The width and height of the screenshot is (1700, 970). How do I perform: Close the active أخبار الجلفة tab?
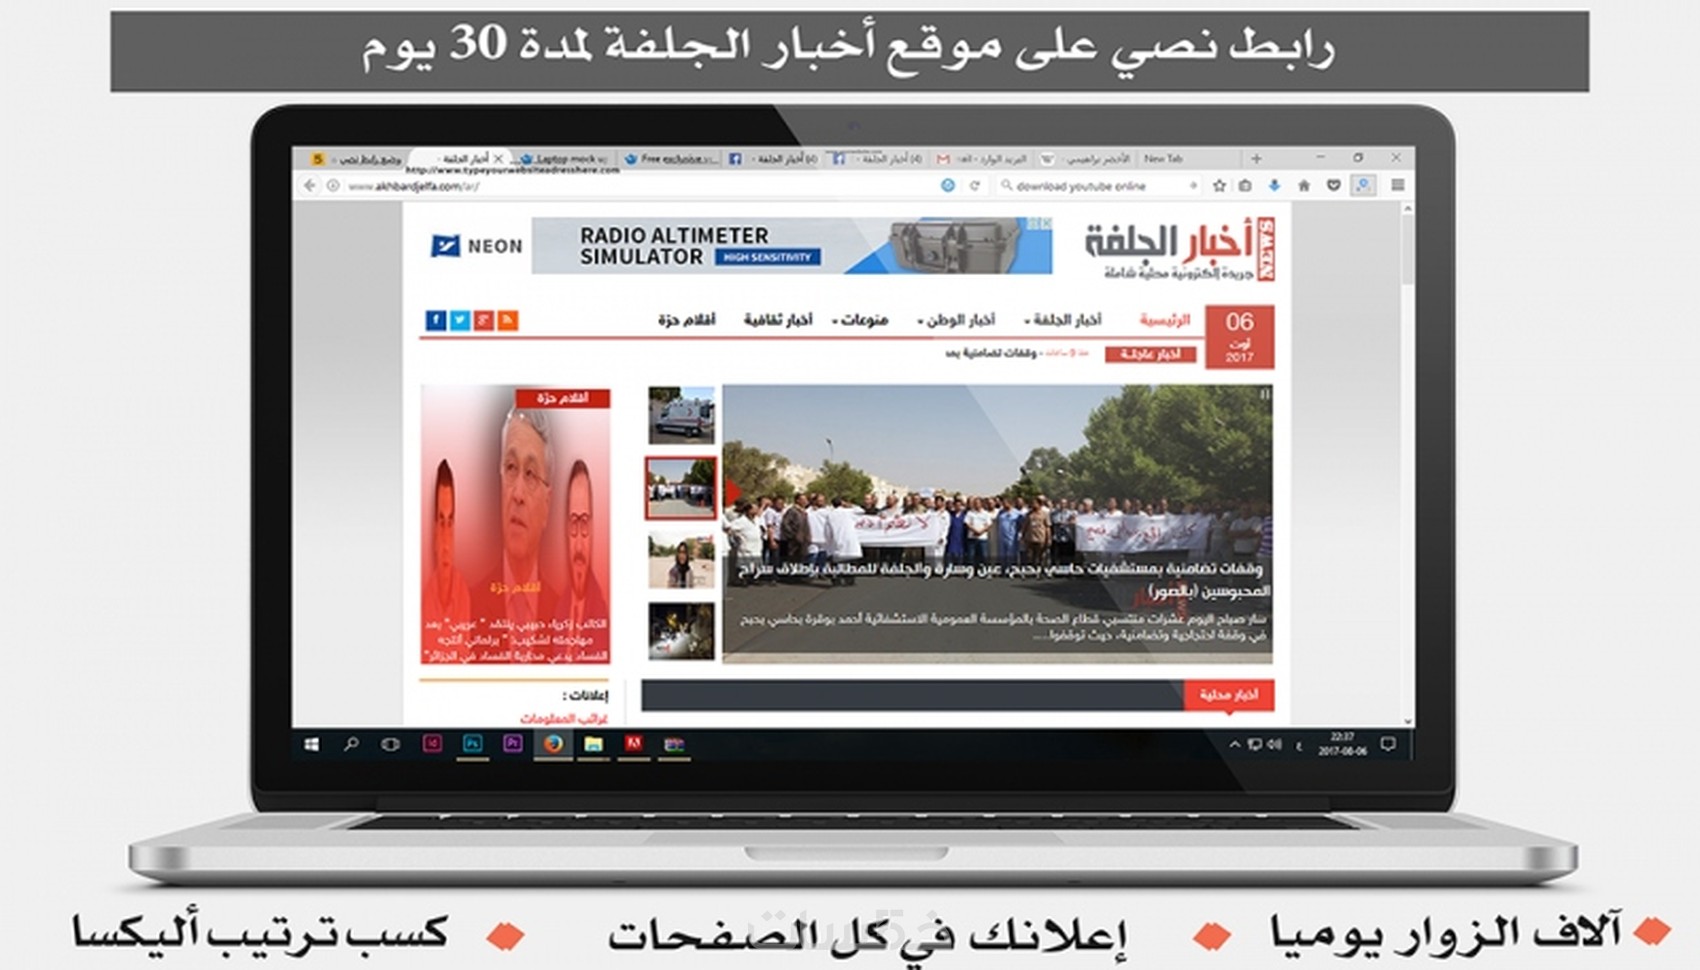[498, 159]
